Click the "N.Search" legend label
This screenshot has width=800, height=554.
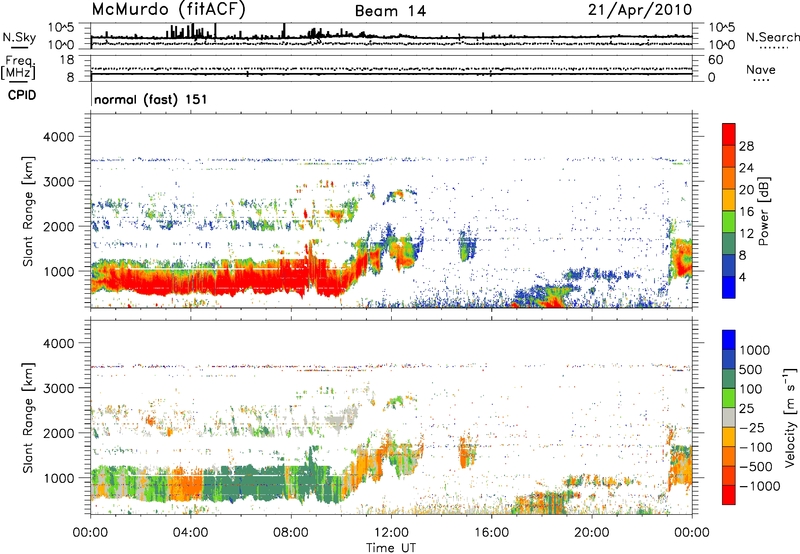(772, 37)
